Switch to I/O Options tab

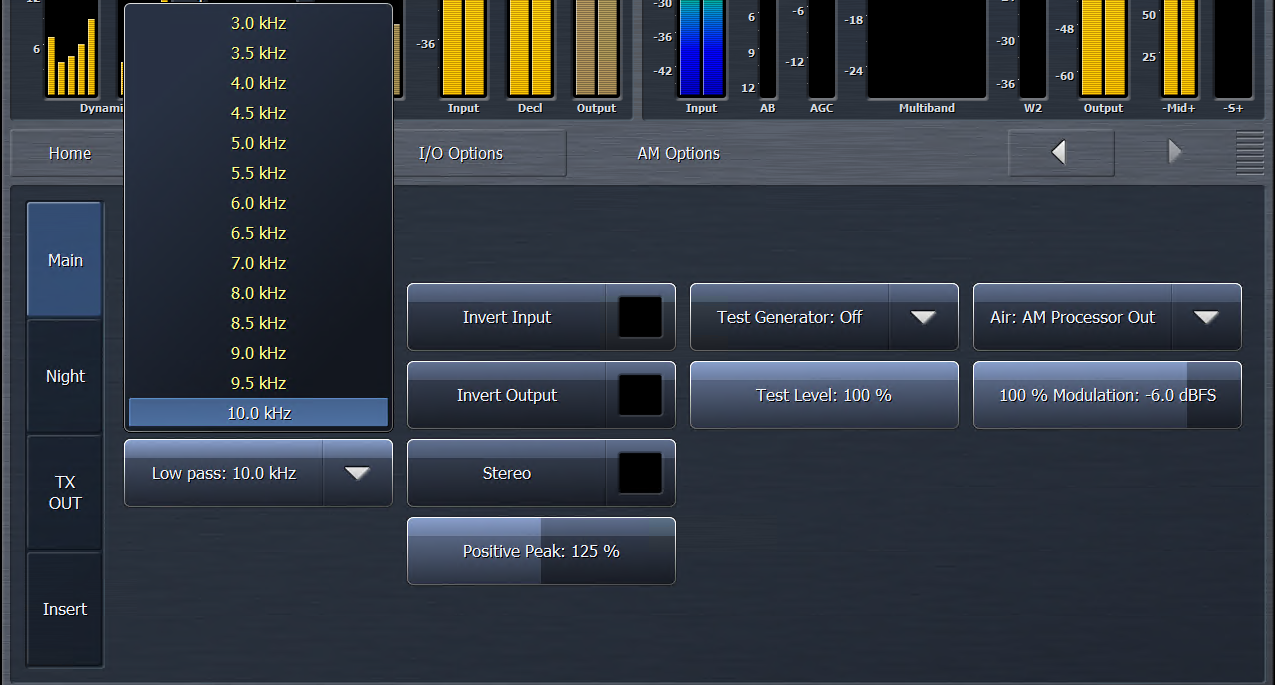(x=461, y=153)
